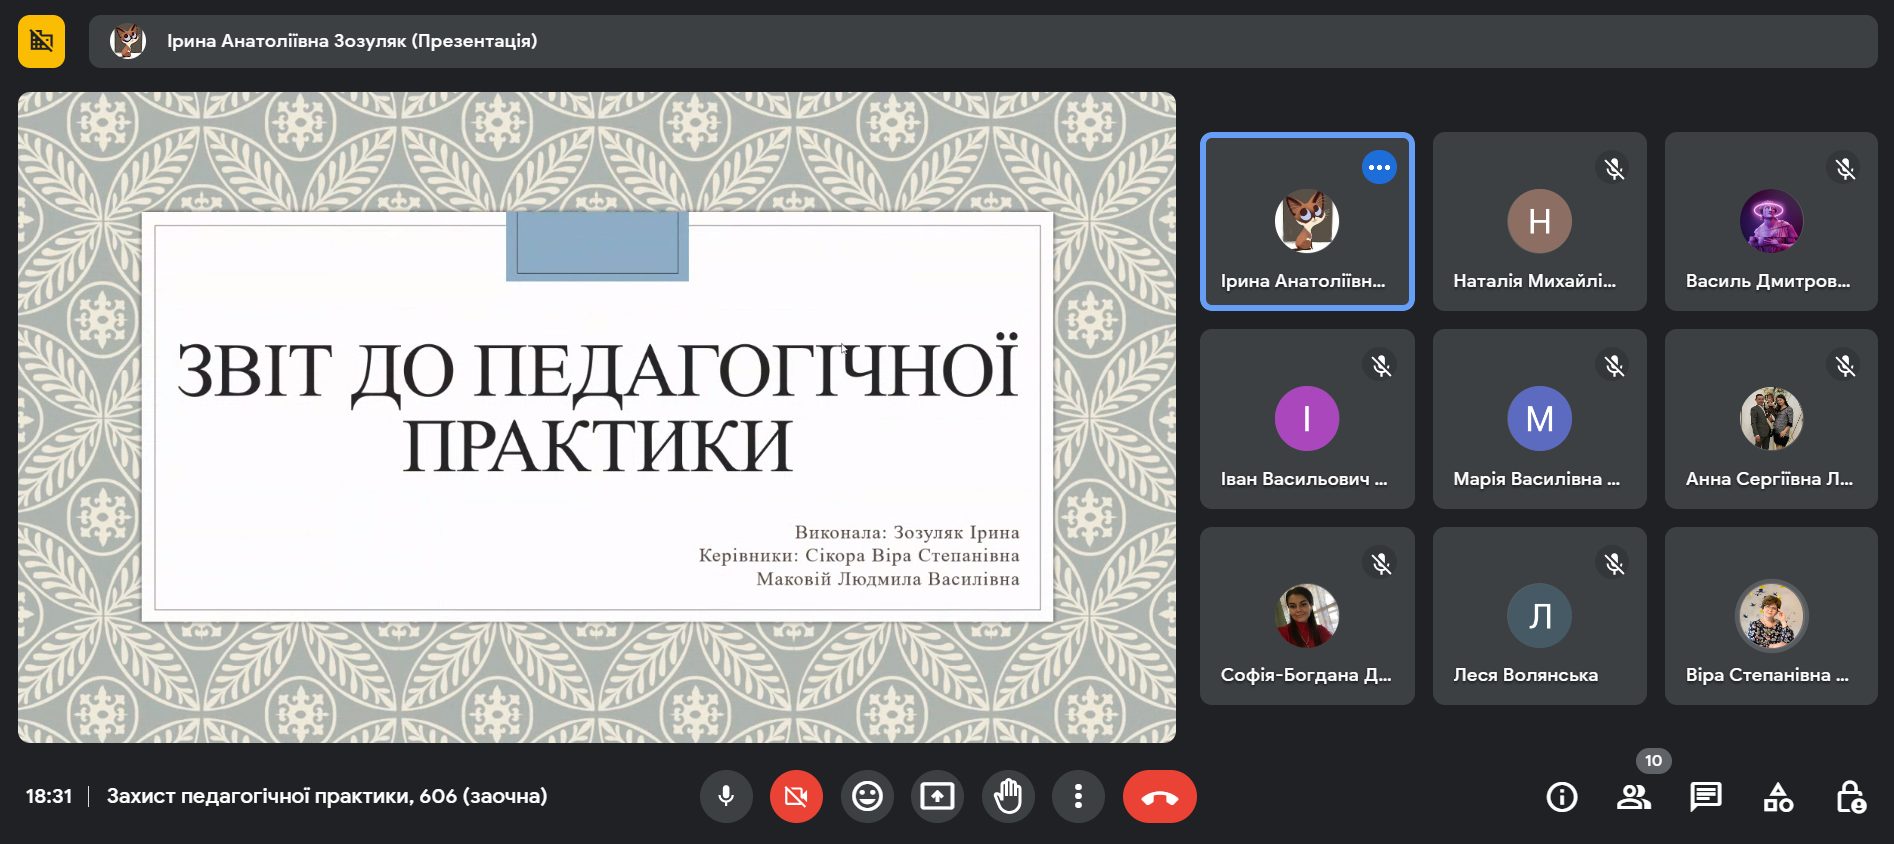Click the meeting title Захист педагогічної практики

pos(327,796)
